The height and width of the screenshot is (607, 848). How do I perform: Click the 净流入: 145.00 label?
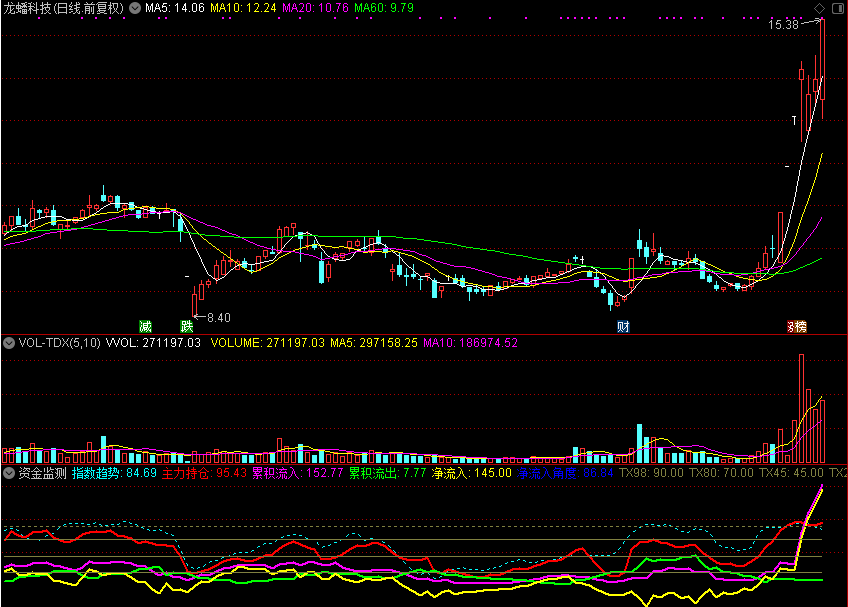coord(472,473)
